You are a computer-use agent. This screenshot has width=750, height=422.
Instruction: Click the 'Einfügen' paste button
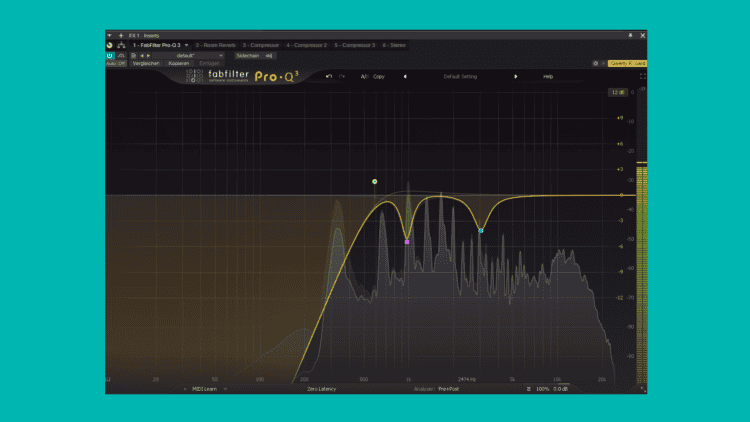tap(209, 63)
